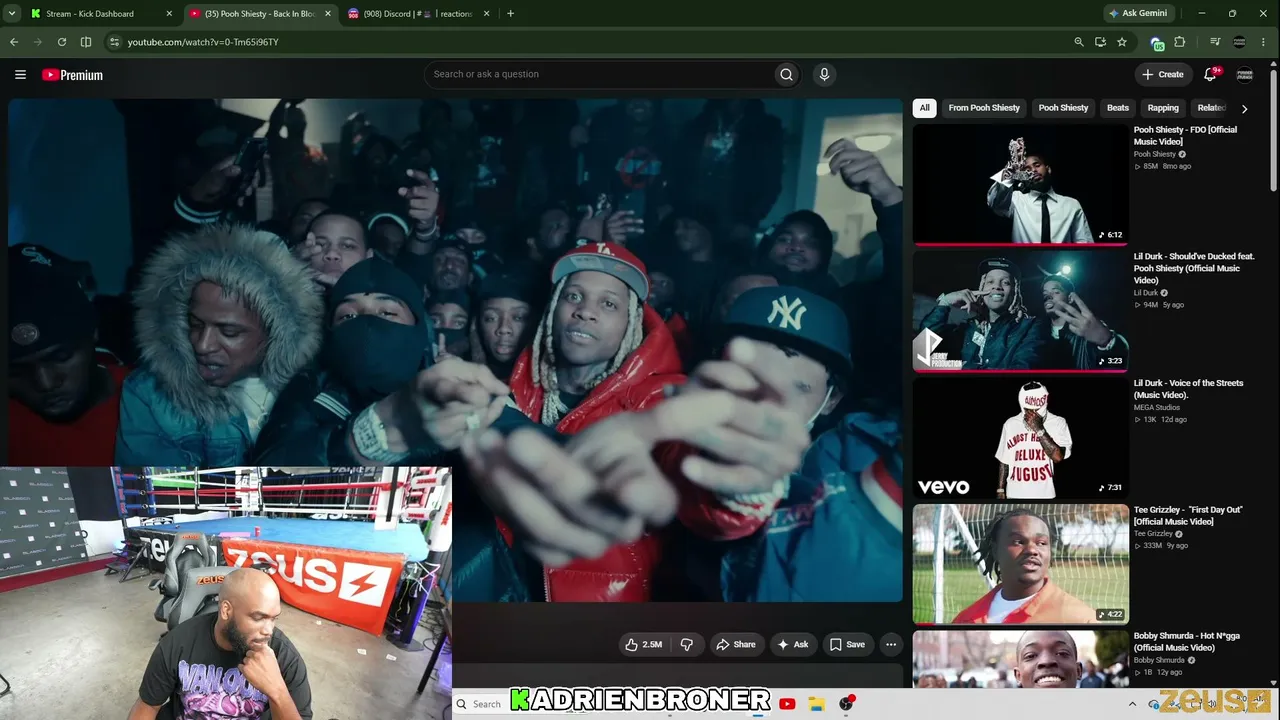The image size is (1280, 720).
Task: Click the Lil Durk channel name
Action: [x=1145, y=293]
